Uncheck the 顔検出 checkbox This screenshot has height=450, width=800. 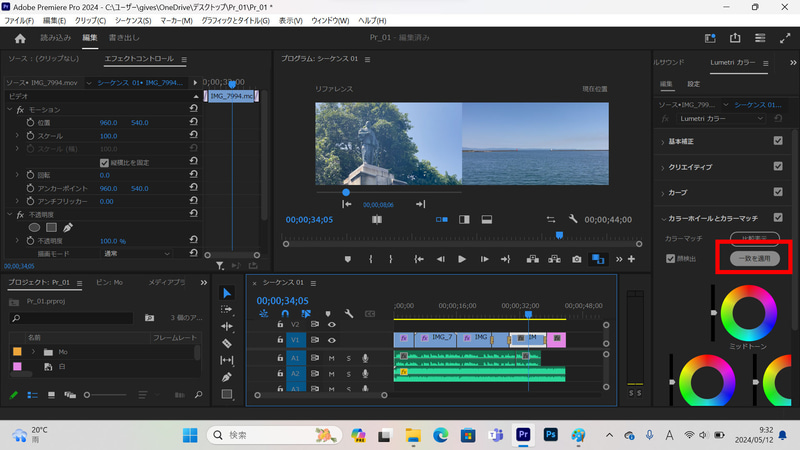pyautogui.click(x=671, y=258)
